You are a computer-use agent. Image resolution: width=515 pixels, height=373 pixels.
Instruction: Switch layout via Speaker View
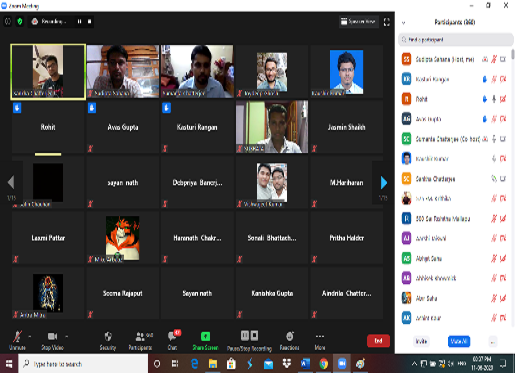click(x=358, y=22)
